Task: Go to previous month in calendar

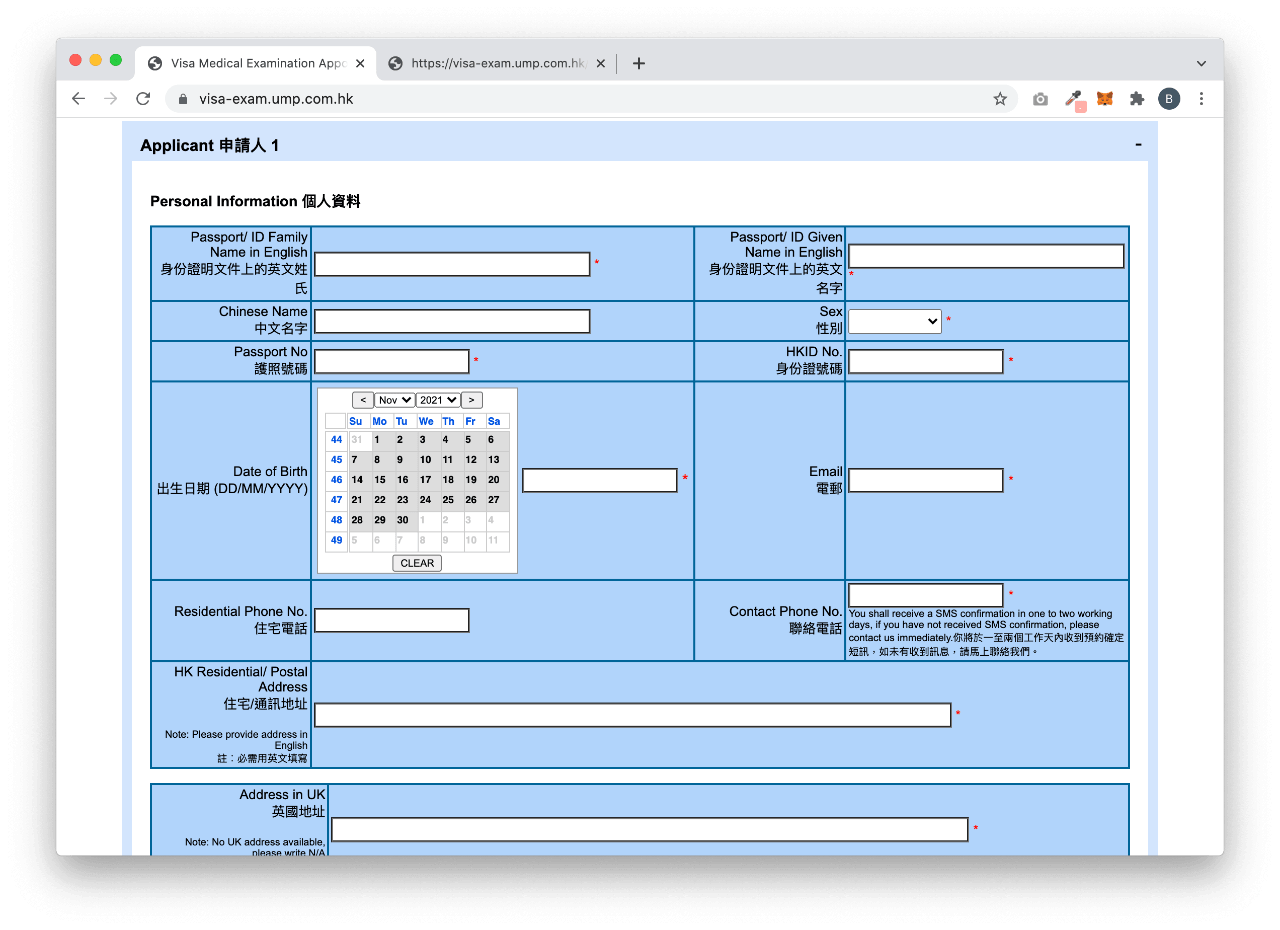Action: tap(363, 400)
